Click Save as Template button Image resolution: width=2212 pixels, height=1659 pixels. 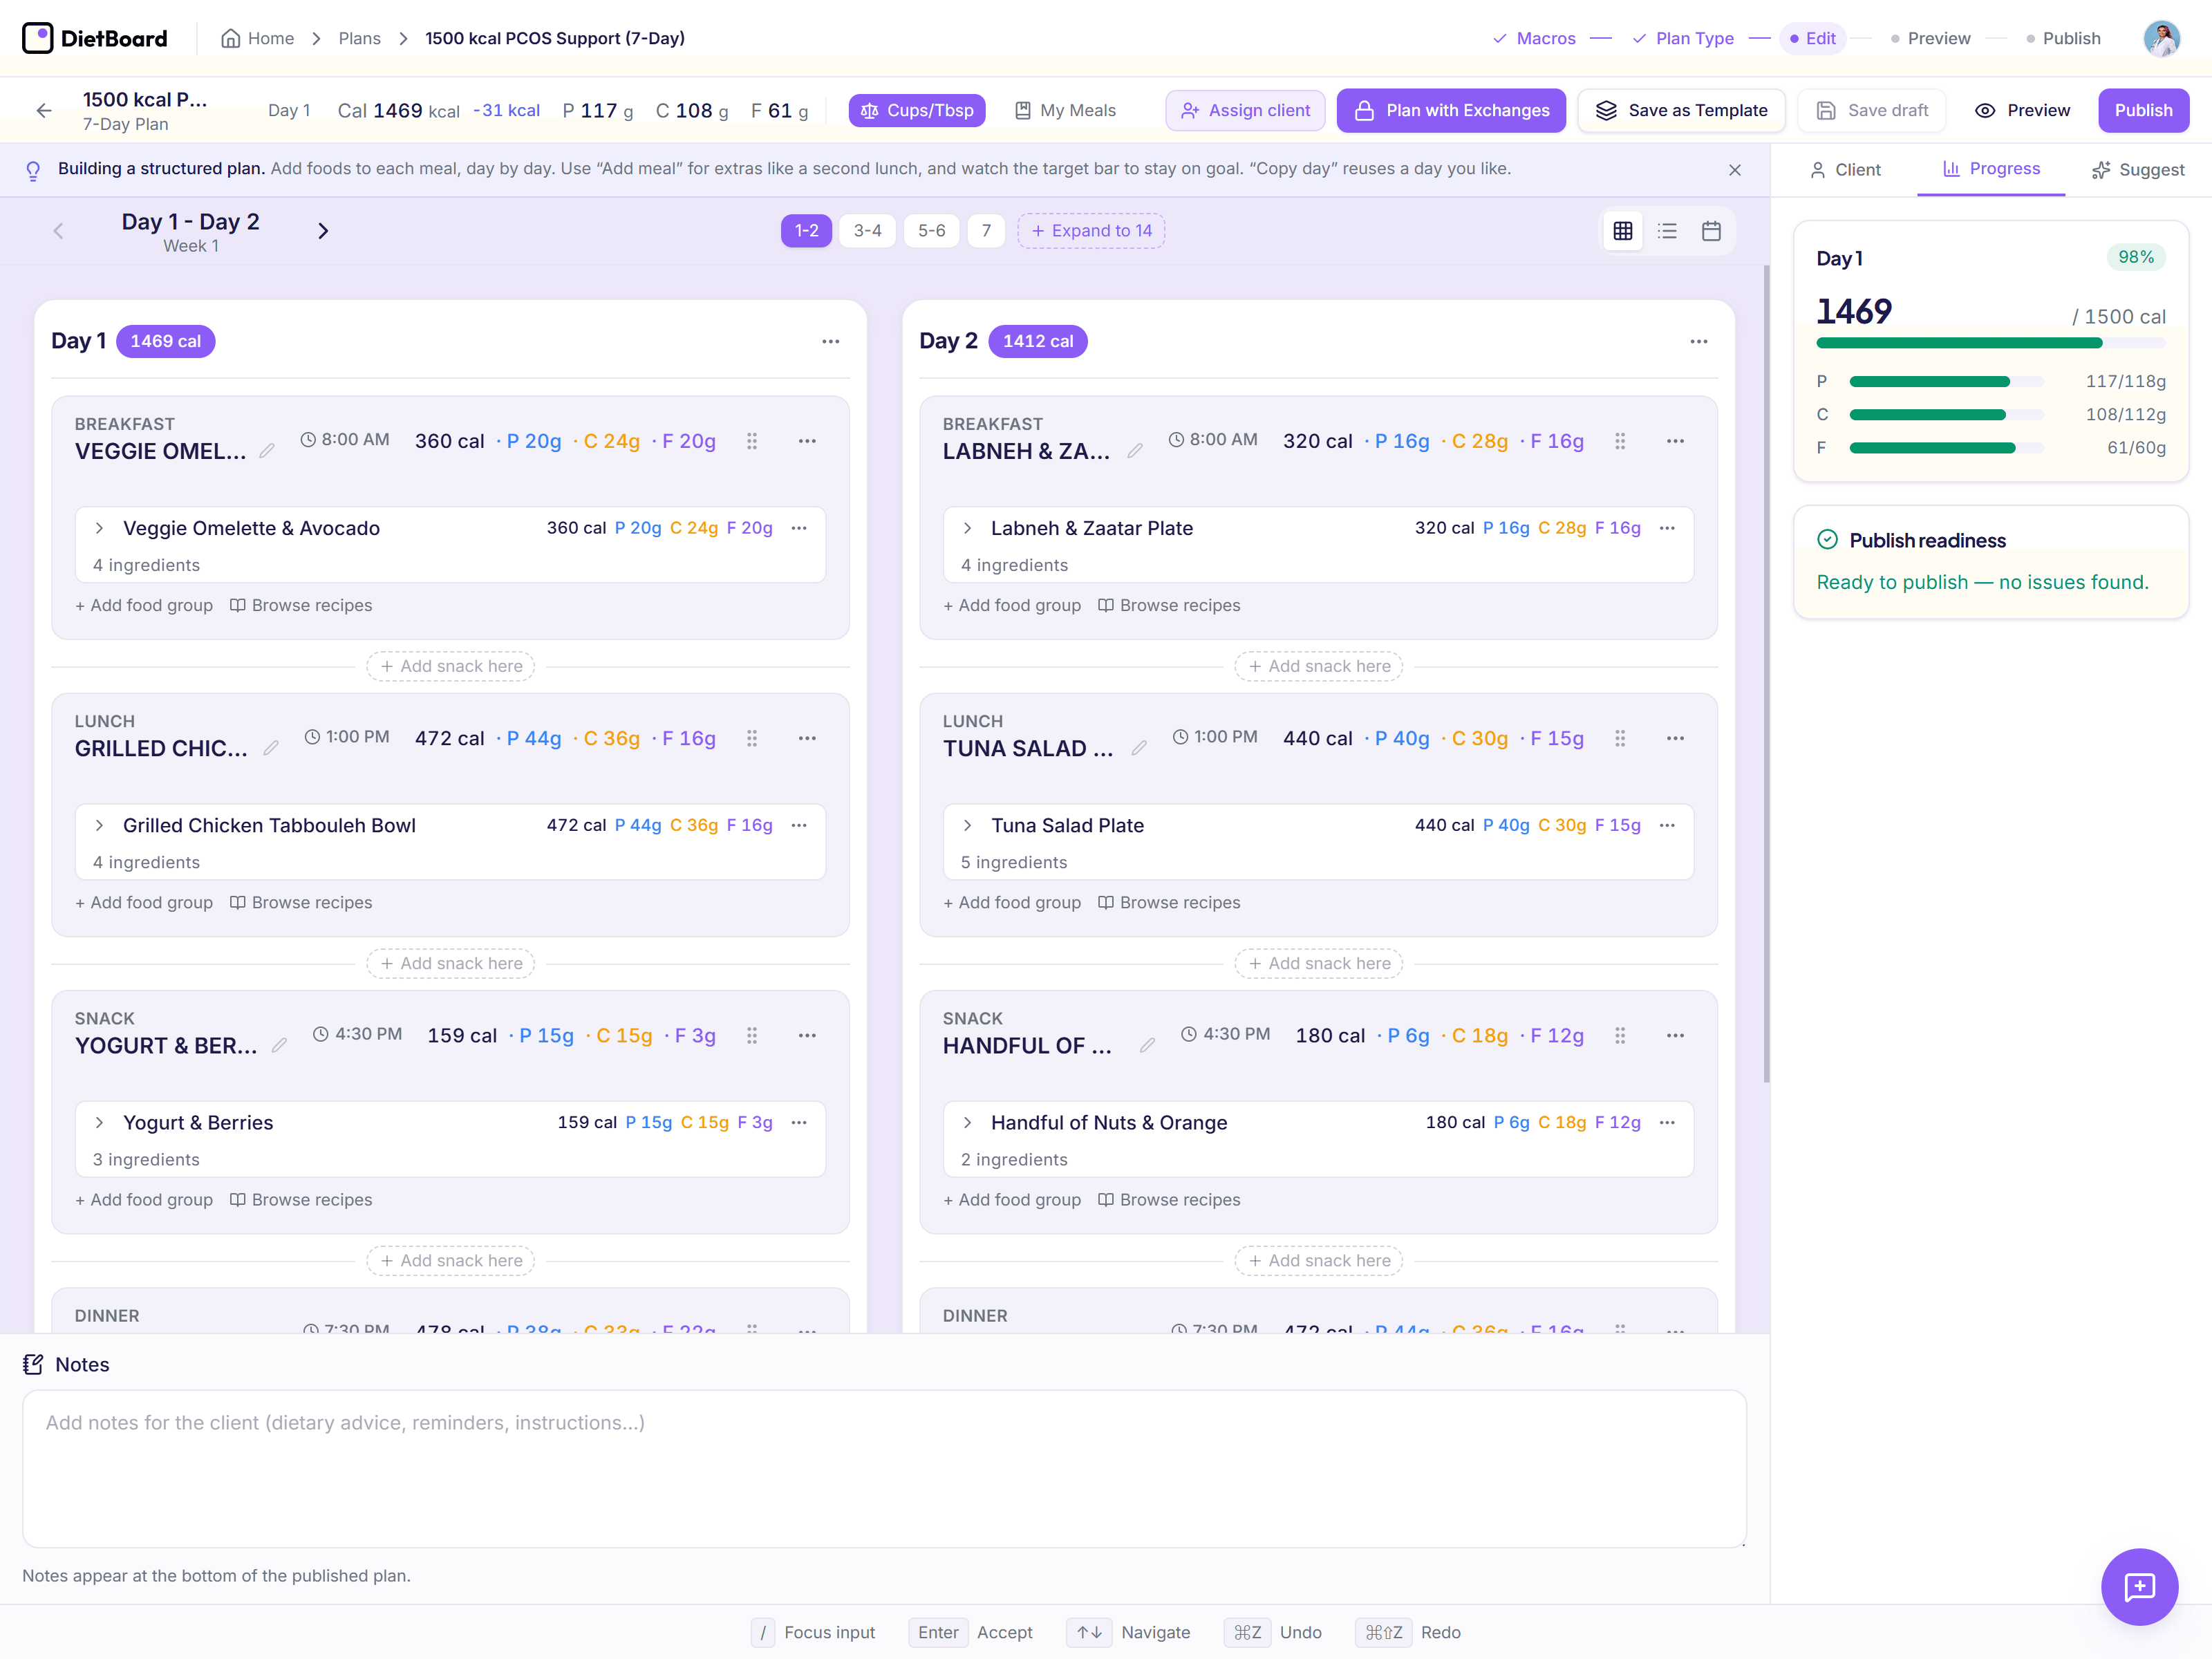[x=1681, y=111]
